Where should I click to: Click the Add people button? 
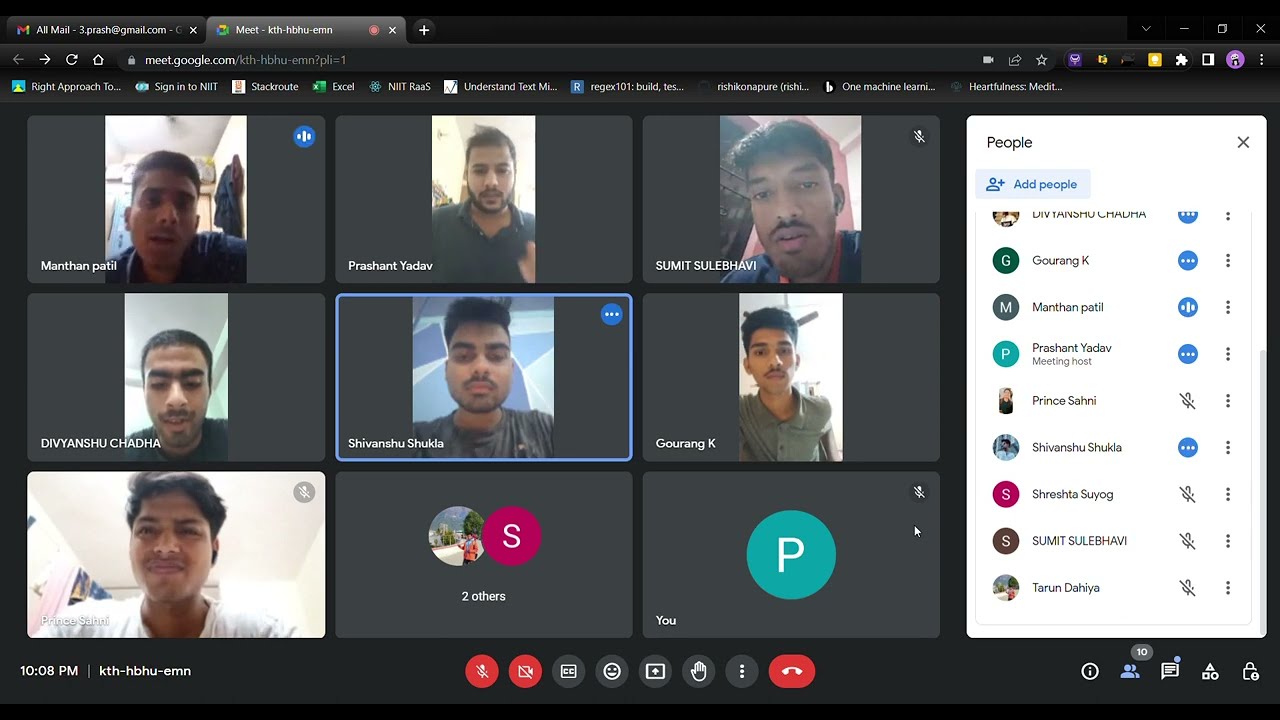(1033, 184)
